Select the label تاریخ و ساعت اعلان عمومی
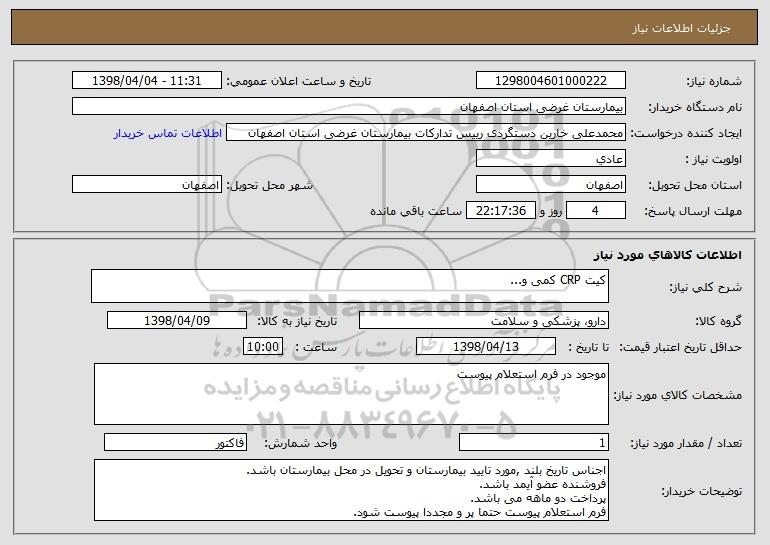The height and width of the screenshot is (545, 770). pos(299,81)
